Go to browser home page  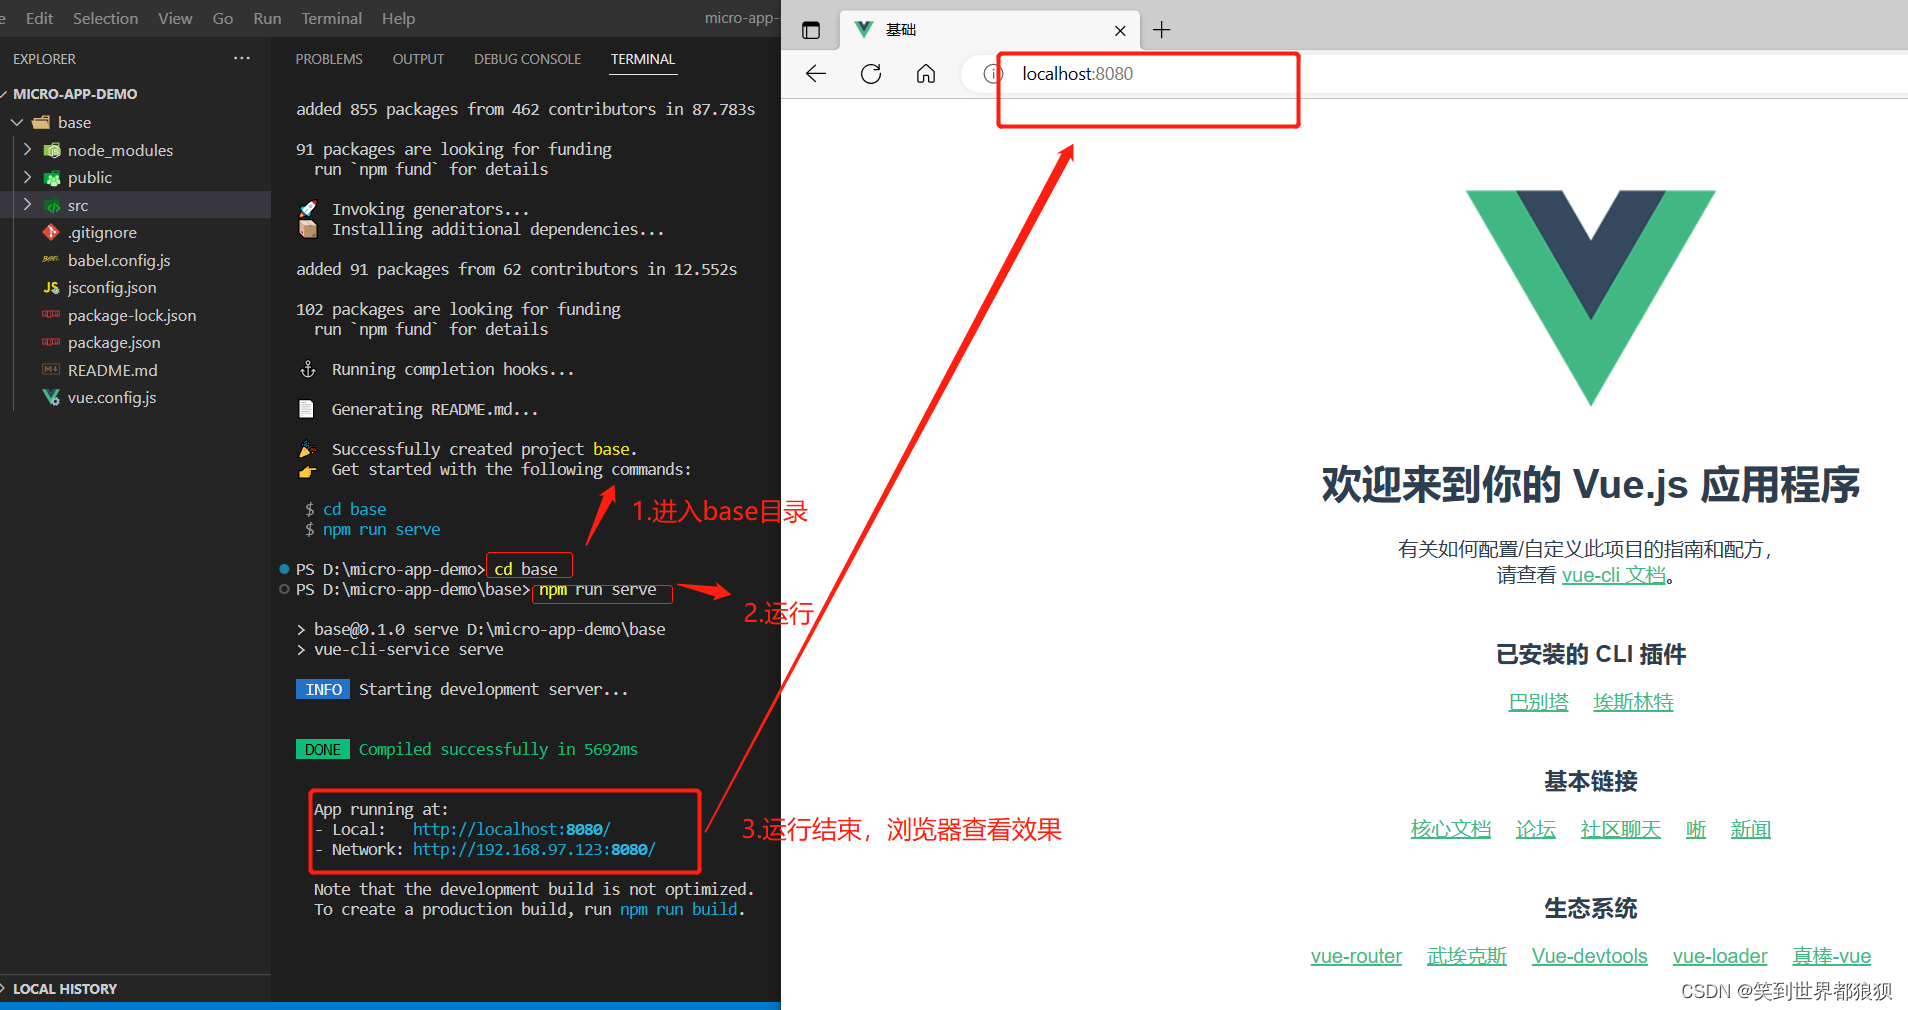tap(926, 74)
